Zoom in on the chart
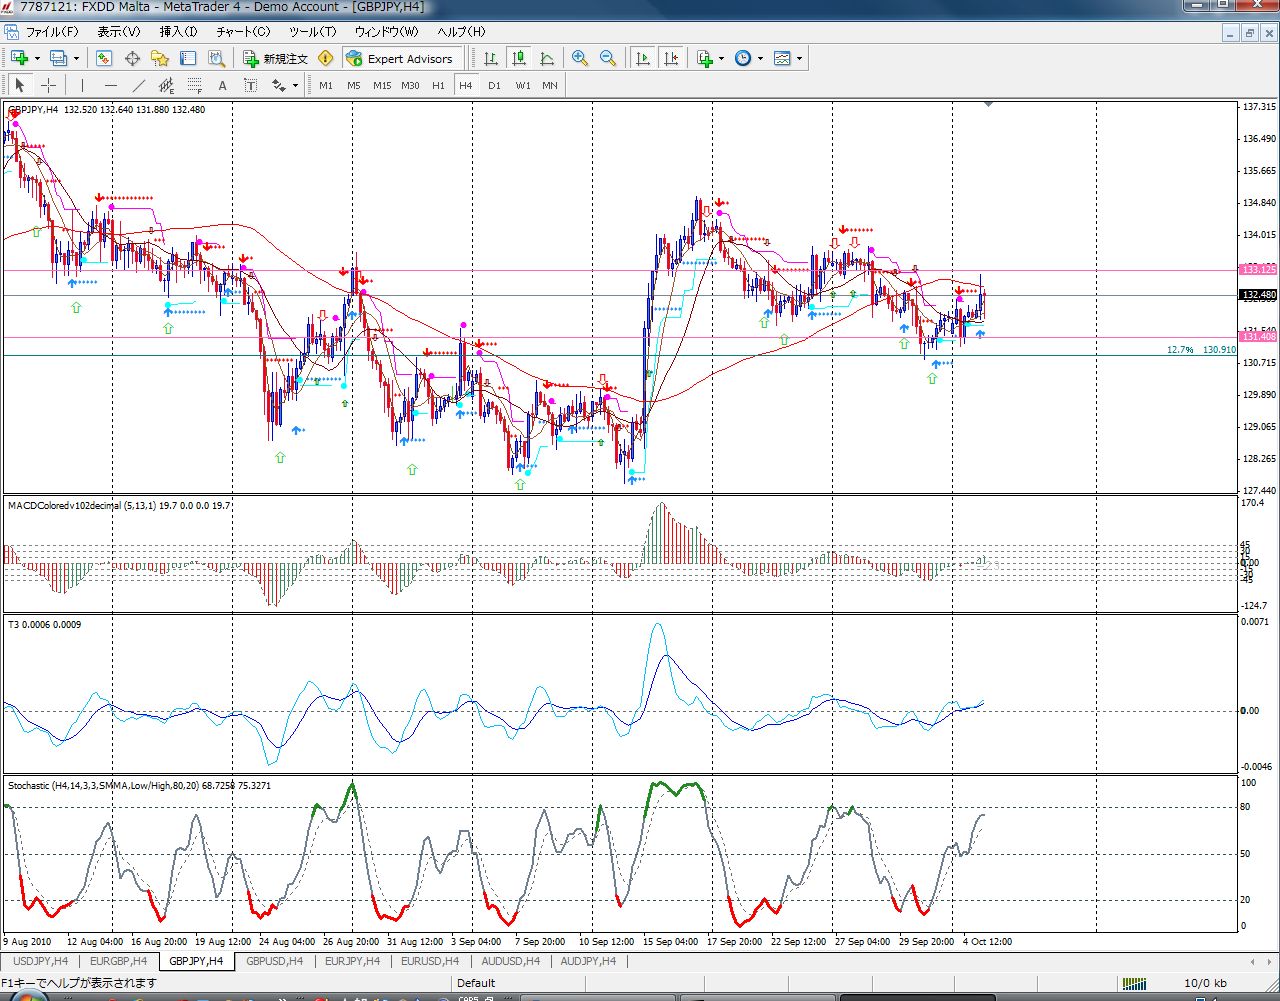Viewport: 1280px width, 1001px height. click(x=580, y=59)
